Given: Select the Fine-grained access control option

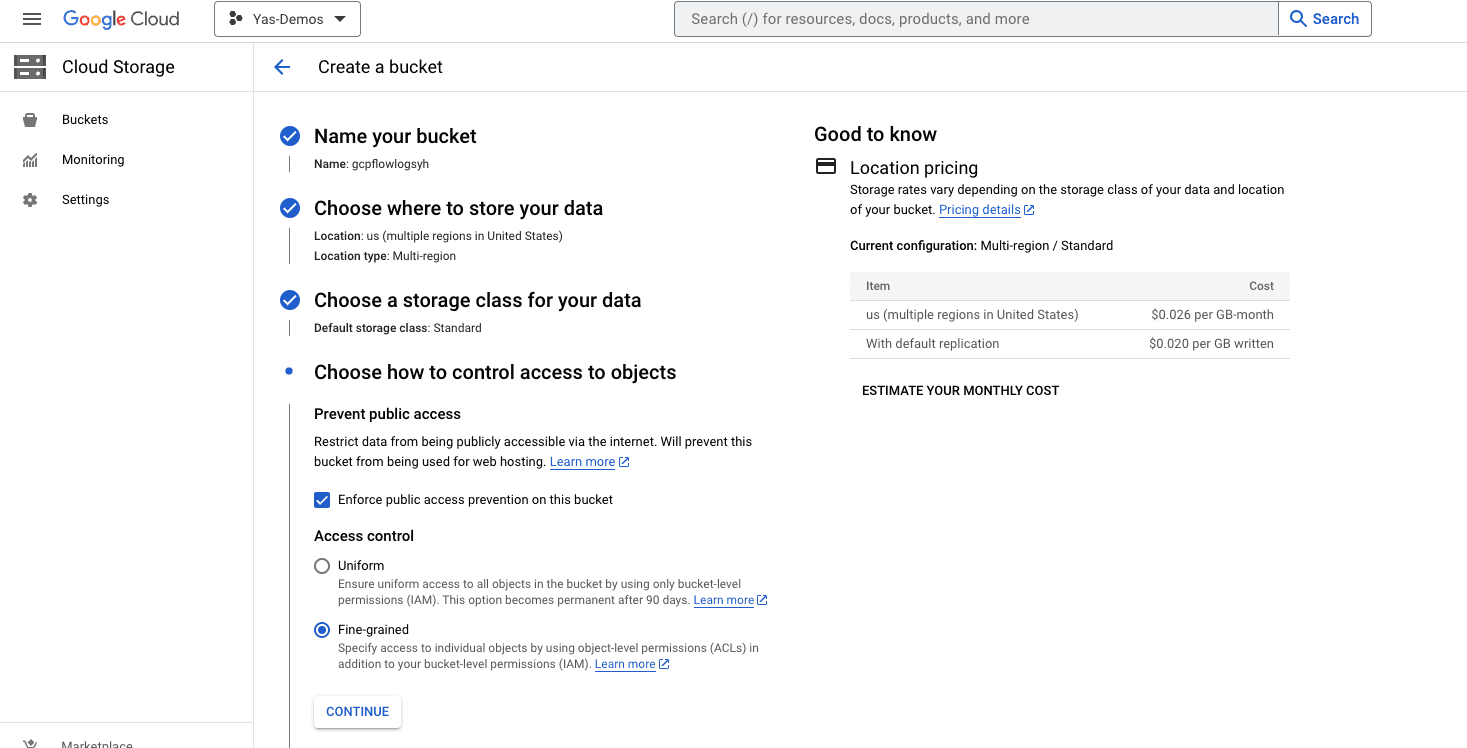Looking at the screenshot, I should [x=322, y=630].
